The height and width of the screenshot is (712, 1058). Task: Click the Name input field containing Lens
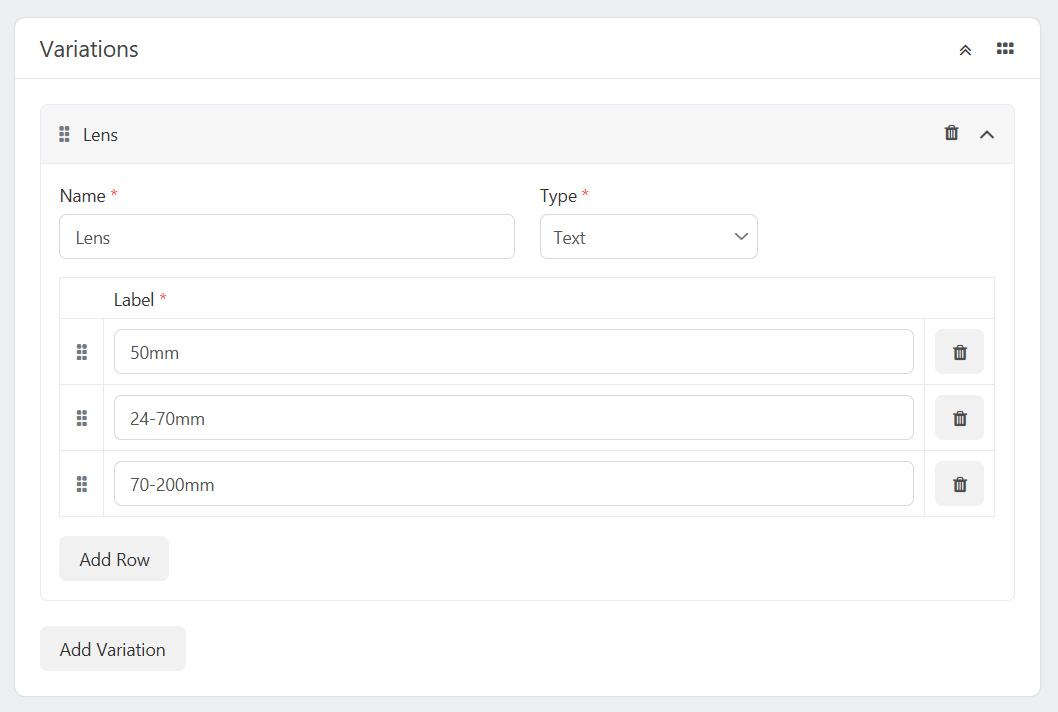coord(286,237)
